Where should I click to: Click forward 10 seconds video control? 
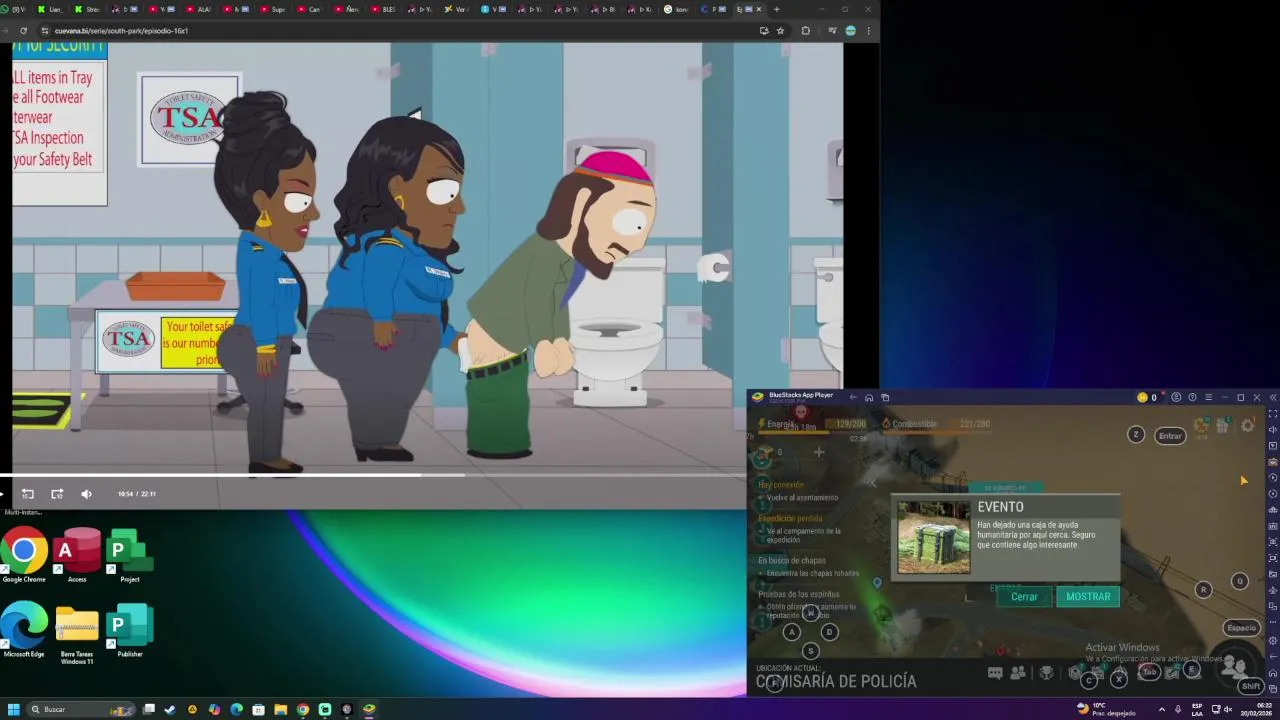57,494
